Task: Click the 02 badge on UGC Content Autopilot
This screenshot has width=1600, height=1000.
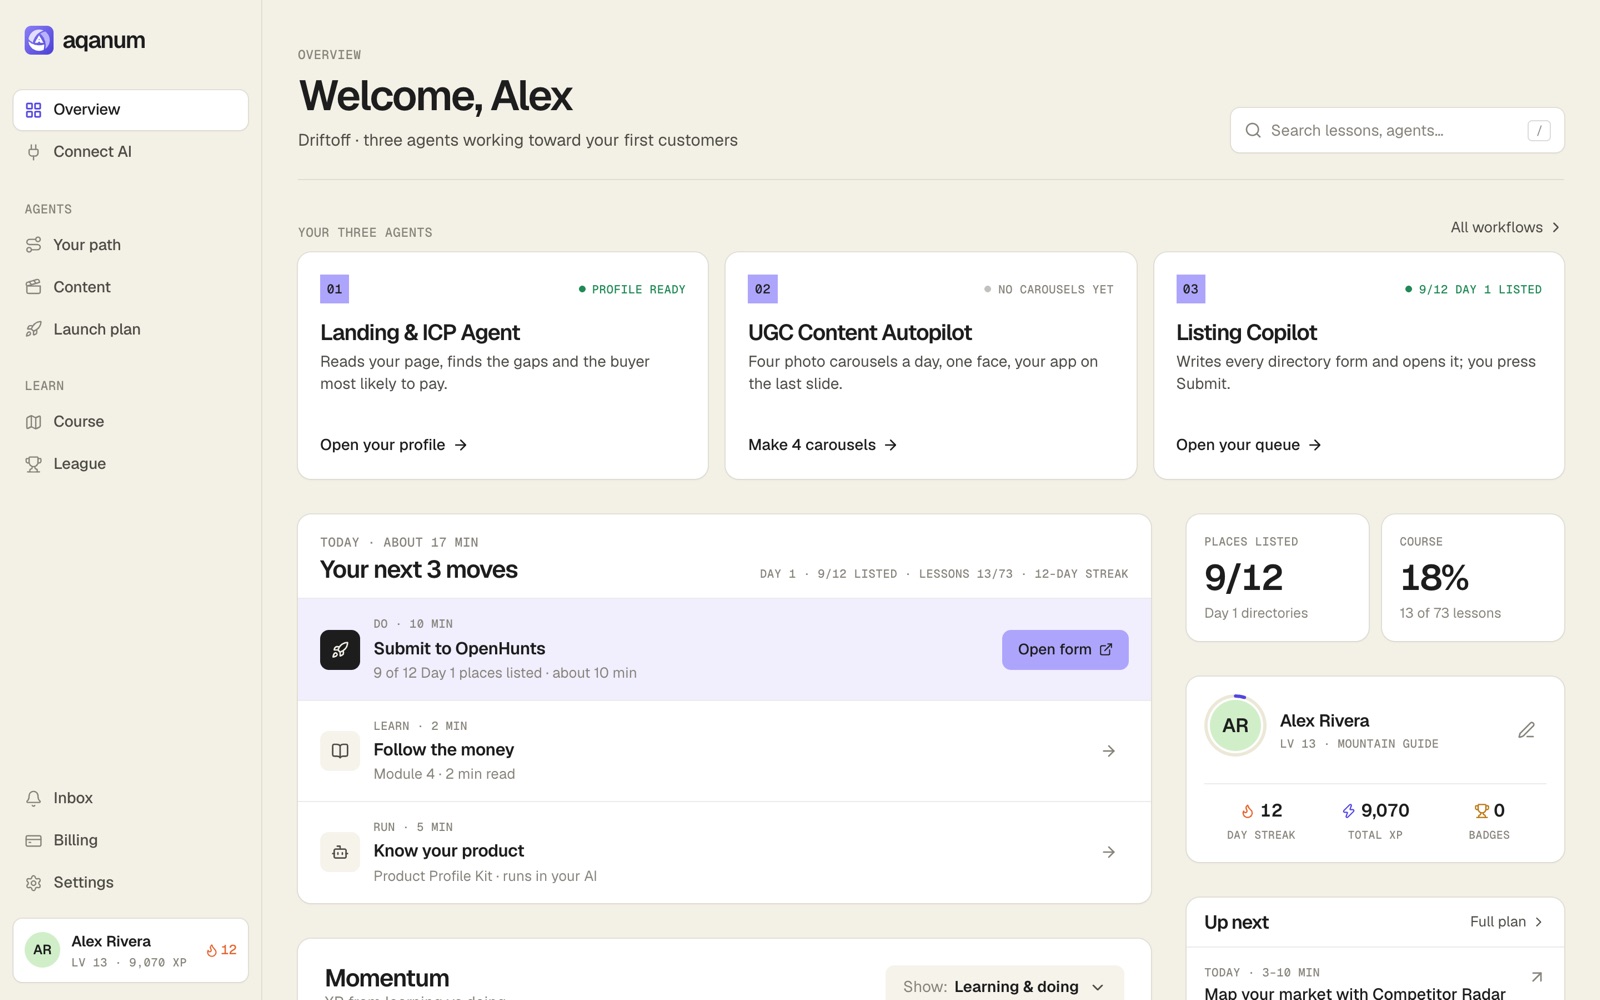Action: click(x=763, y=289)
